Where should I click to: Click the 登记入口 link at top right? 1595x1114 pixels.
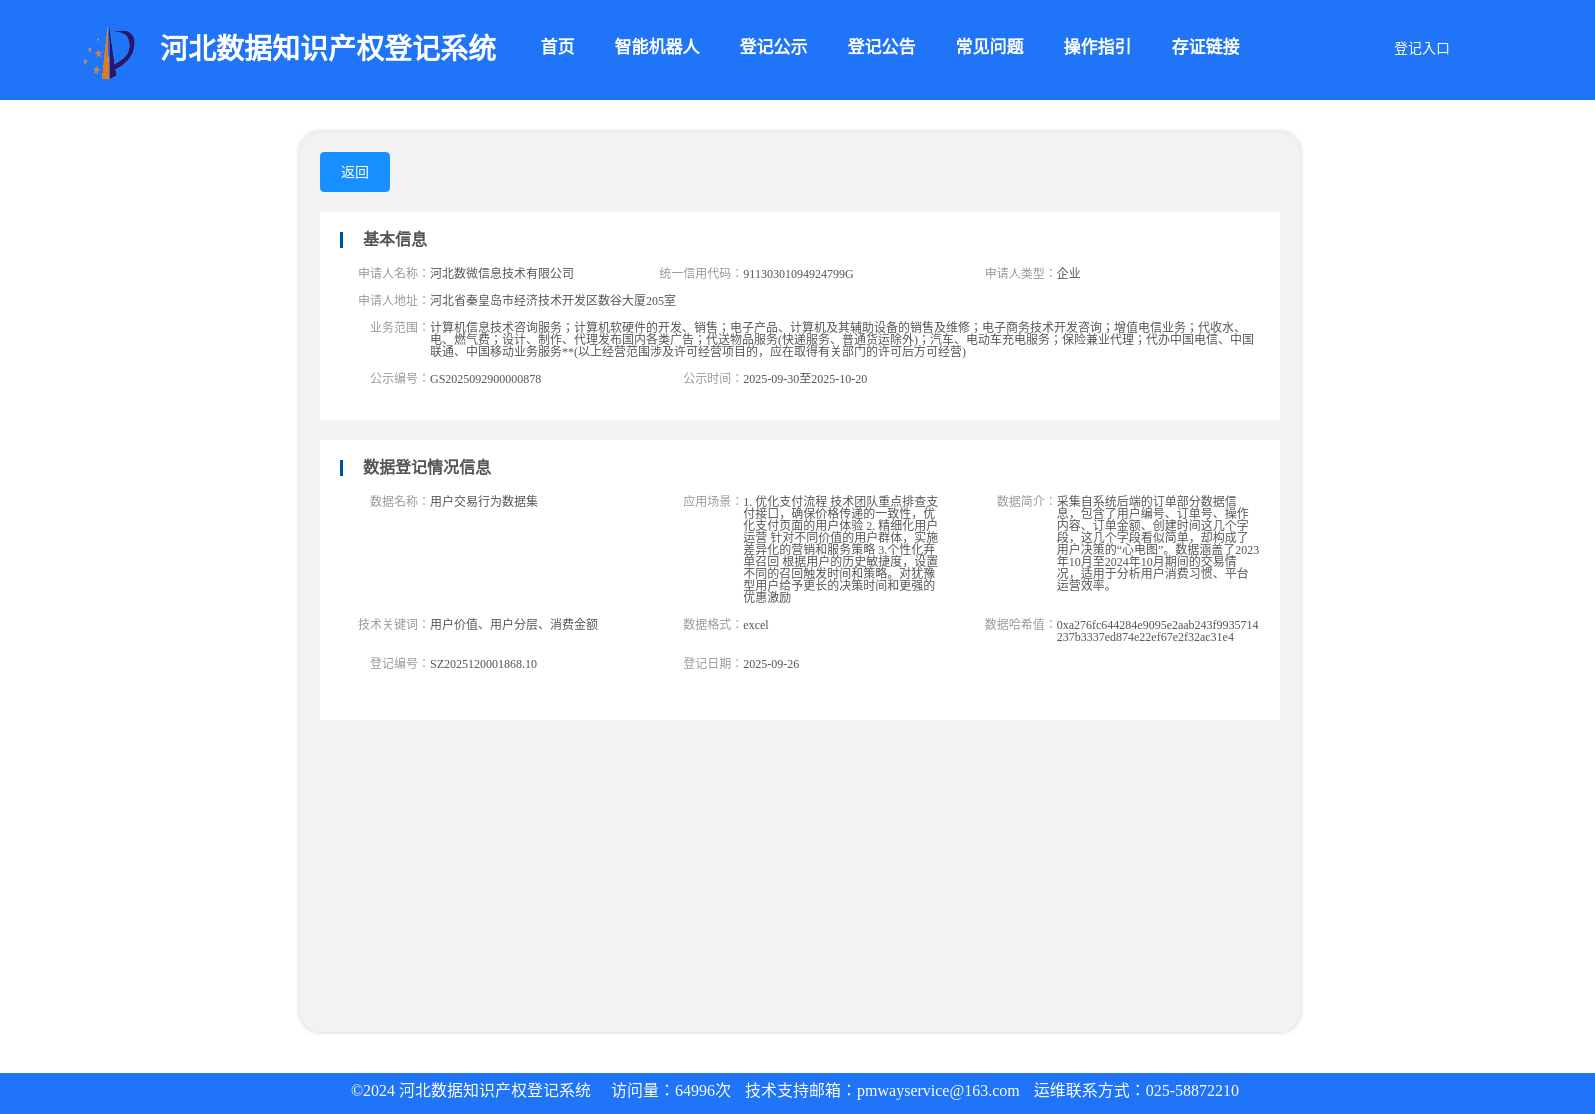pyautogui.click(x=1421, y=48)
